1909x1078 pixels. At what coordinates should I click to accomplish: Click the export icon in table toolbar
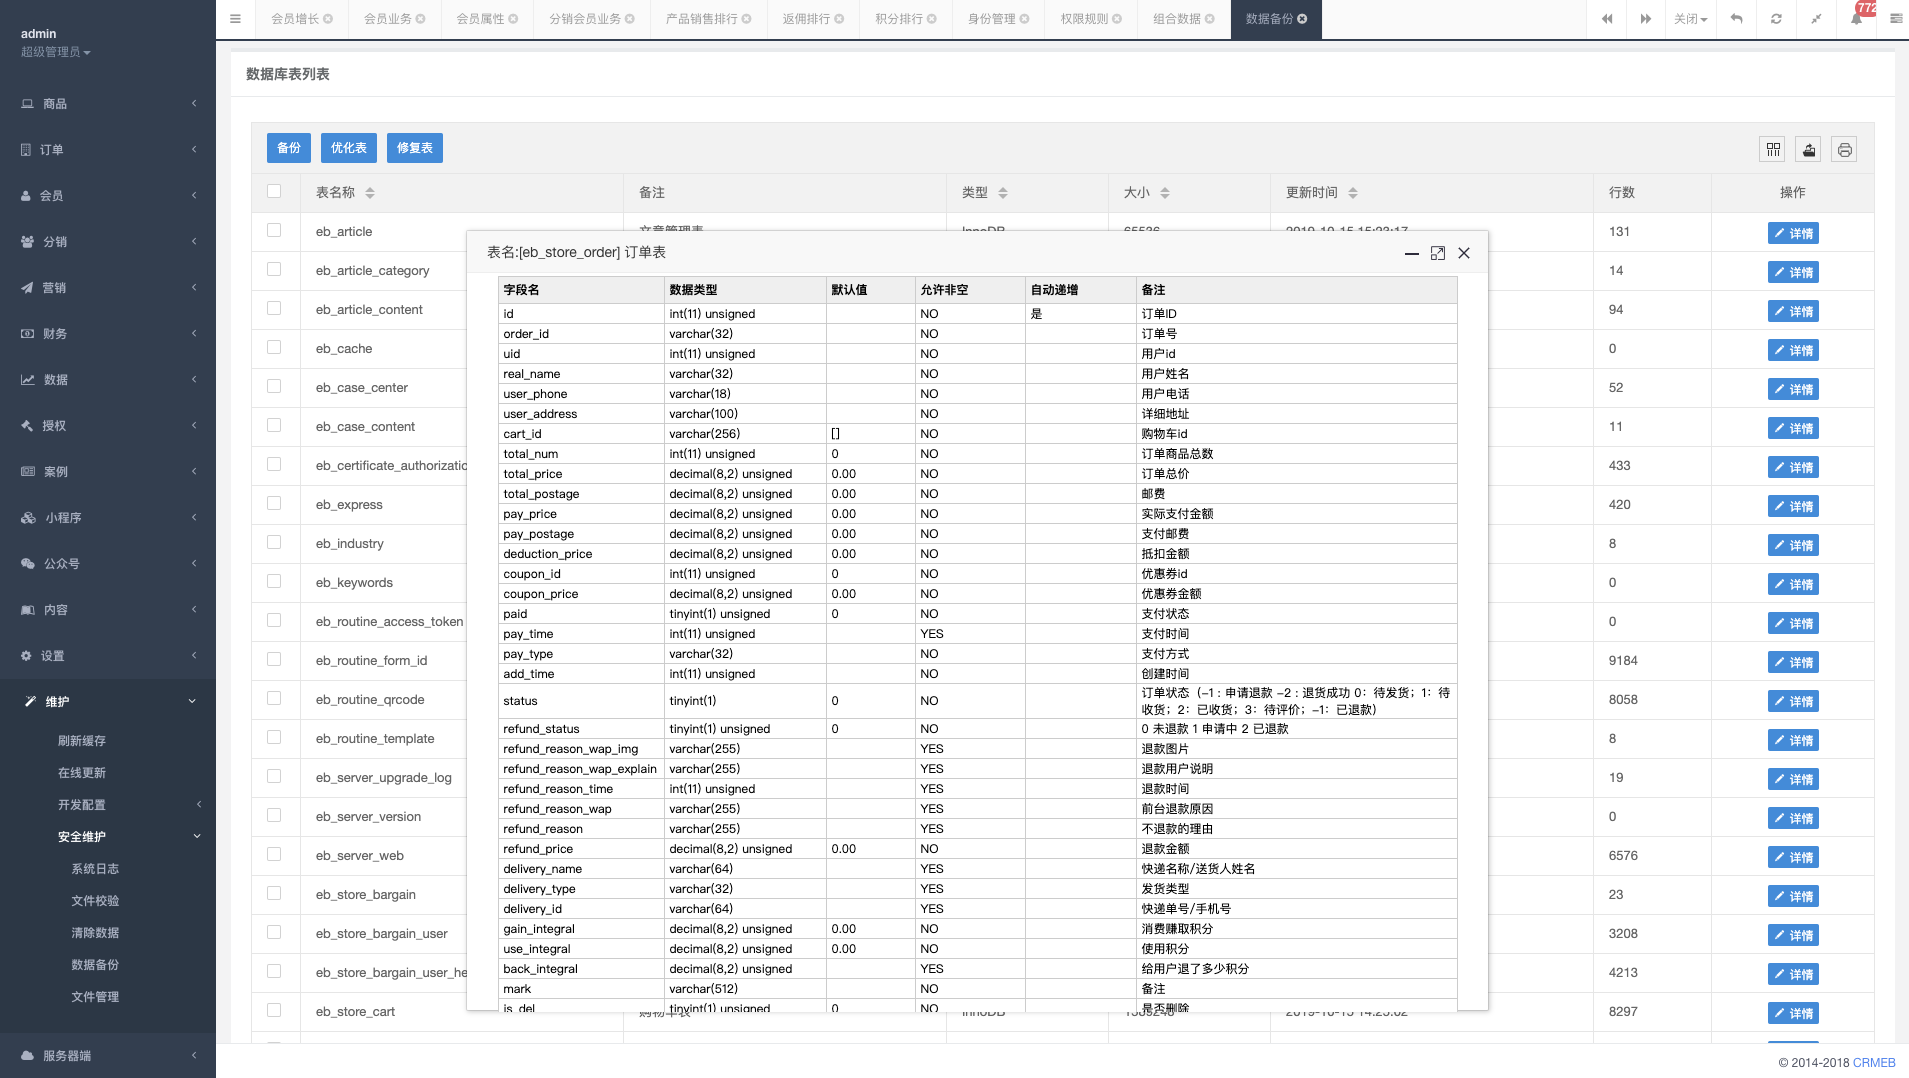(1808, 149)
